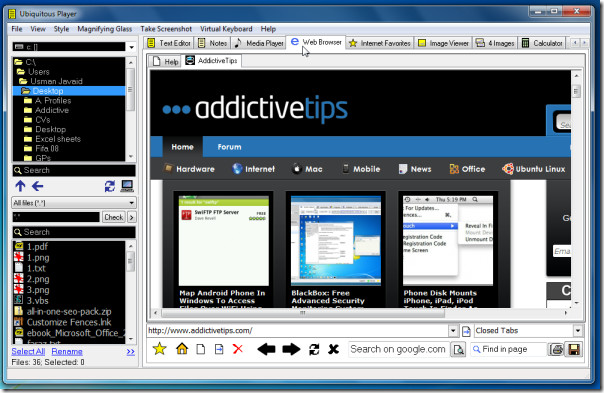The image size is (604, 393).
Task: Select the Help browser tab
Action: pos(166,62)
